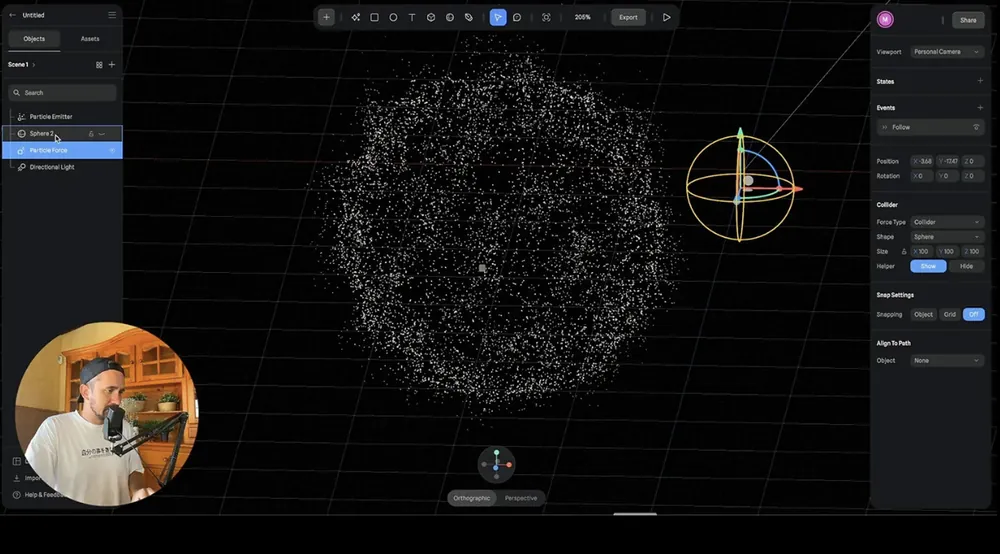Screen dimensions: 1000x554
Task: Edit the Size Z value field
Action: (973, 252)
